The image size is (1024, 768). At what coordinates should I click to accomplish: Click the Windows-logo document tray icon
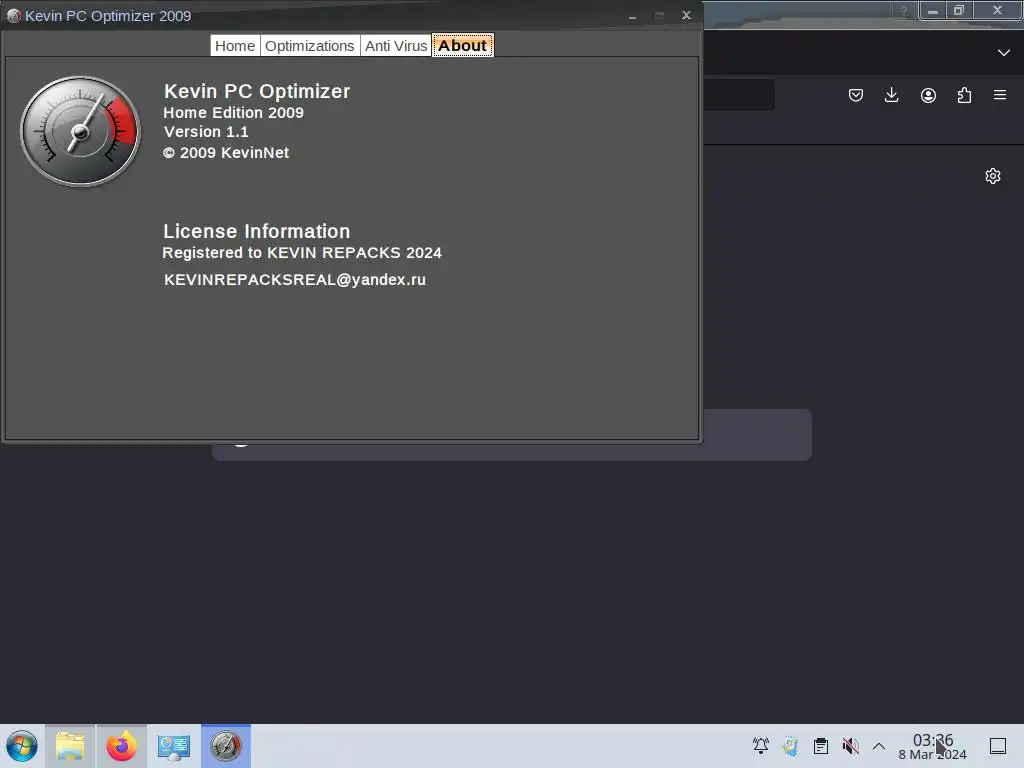(x=790, y=746)
